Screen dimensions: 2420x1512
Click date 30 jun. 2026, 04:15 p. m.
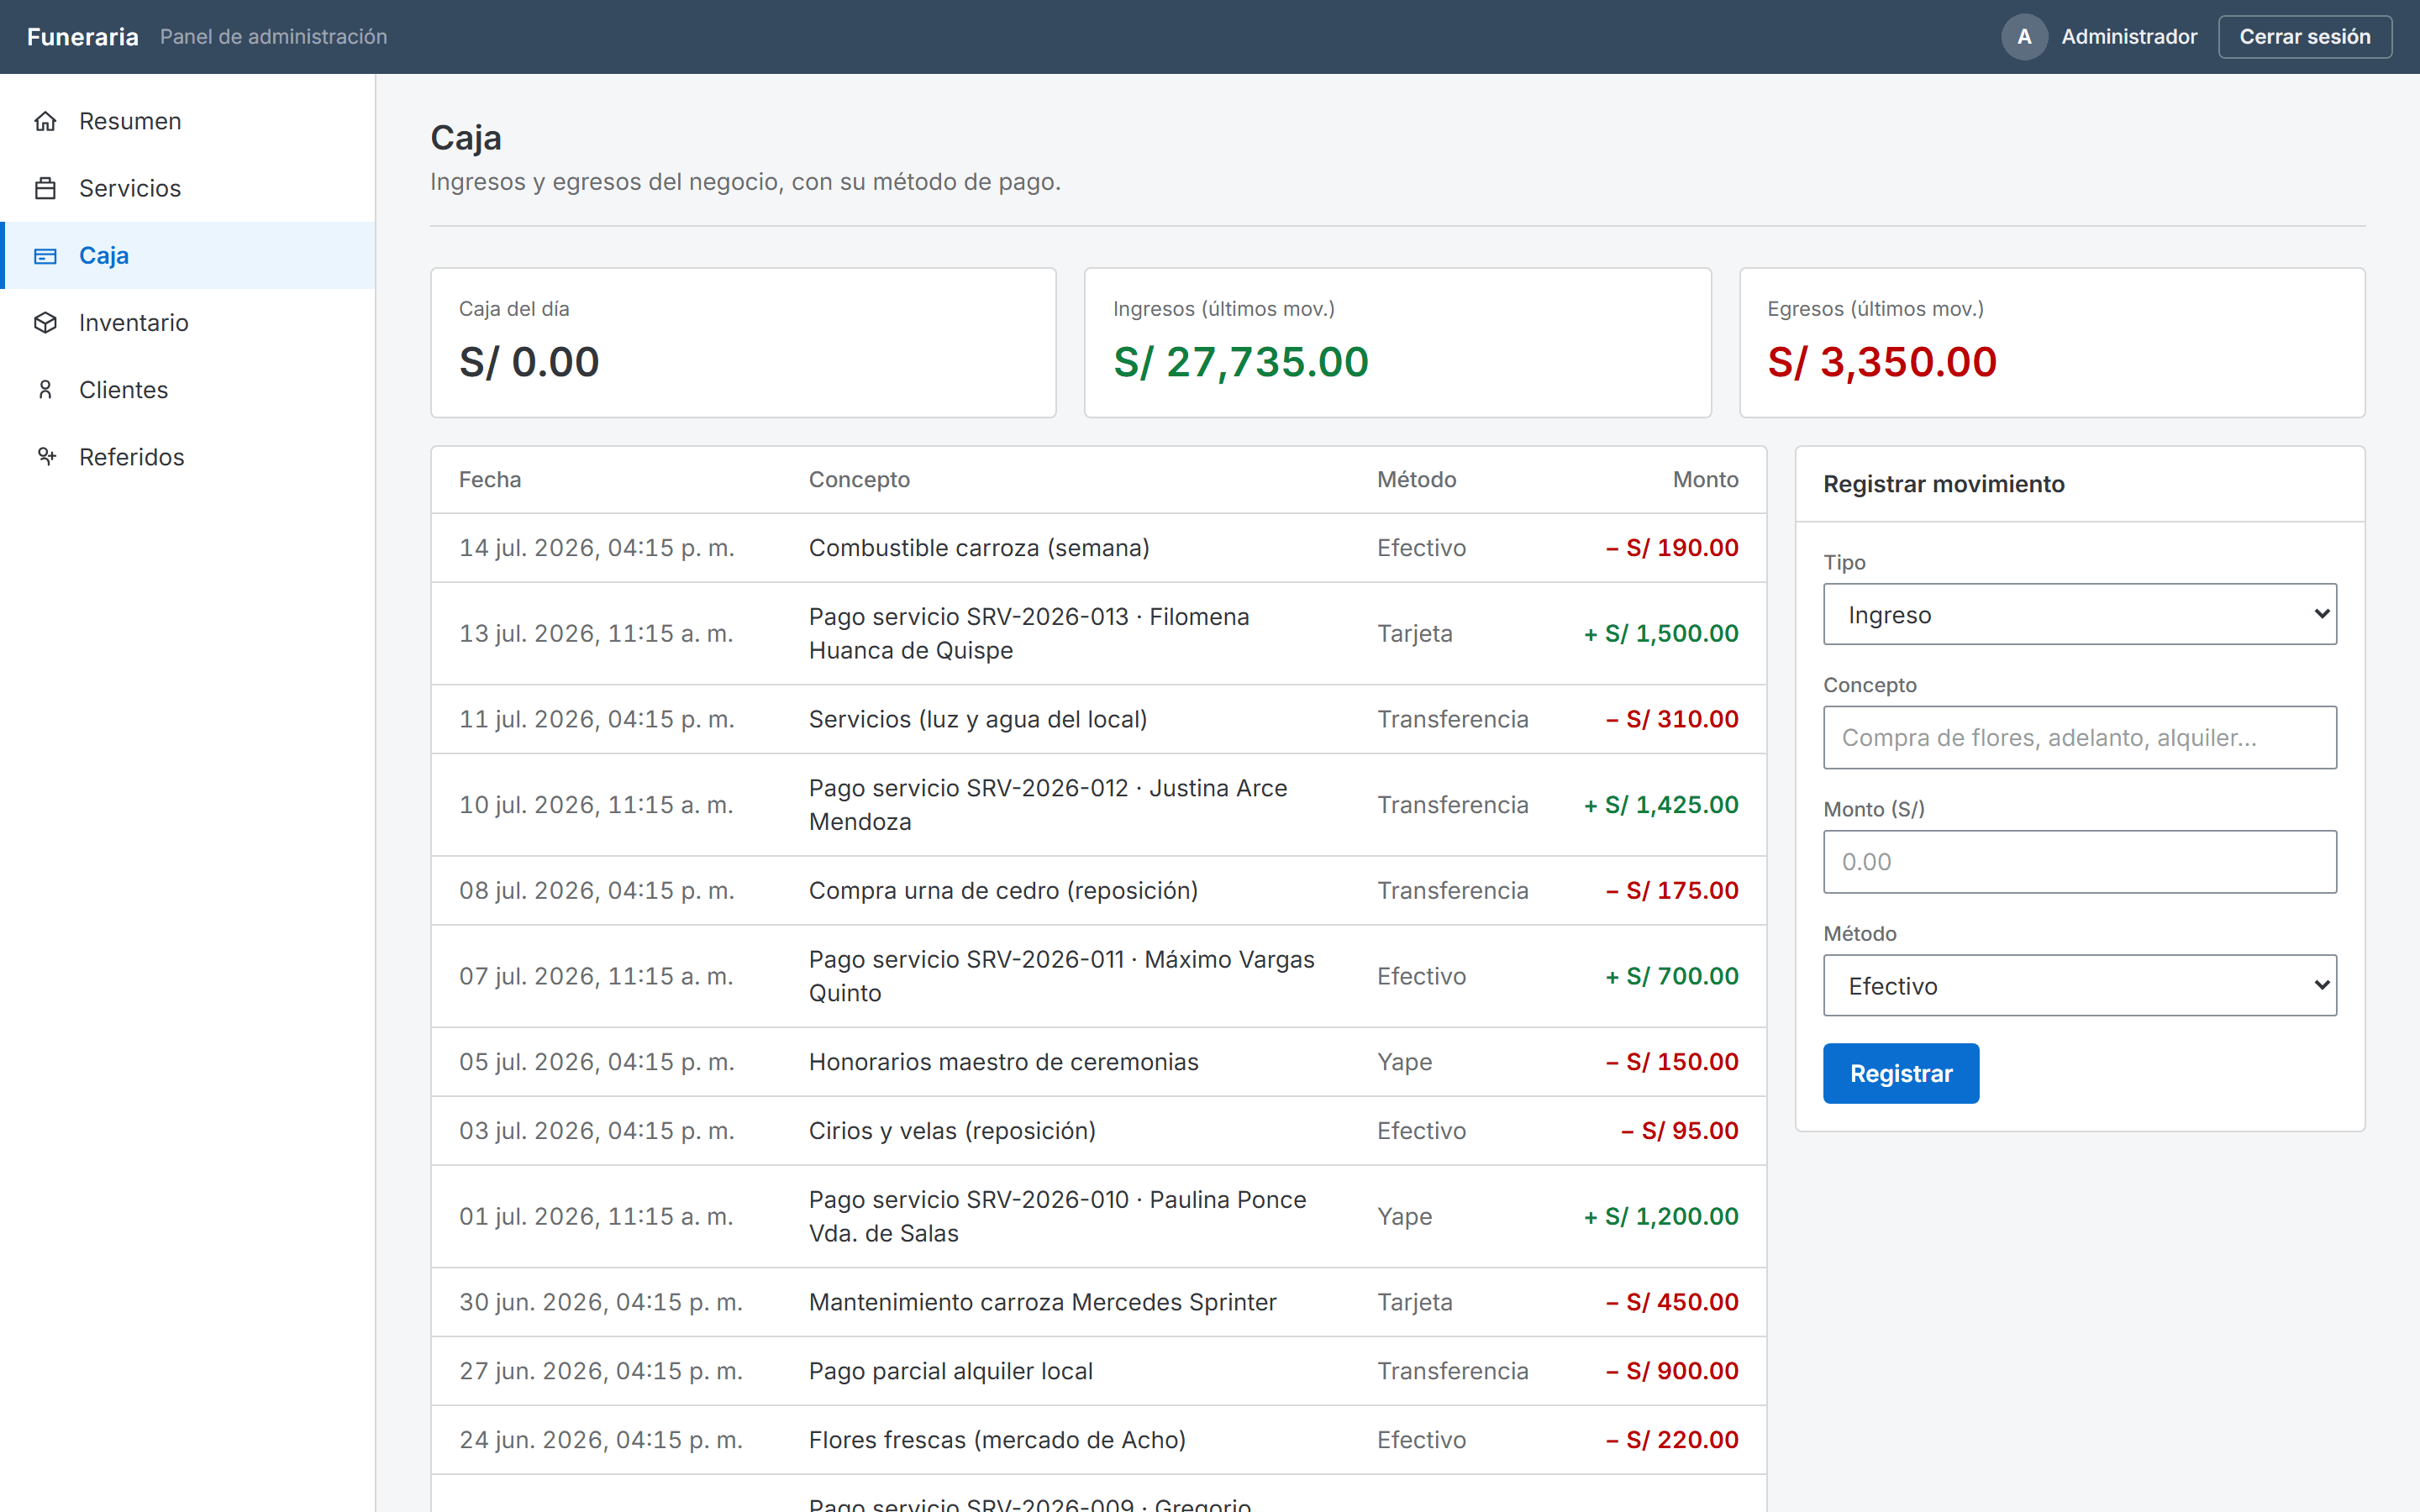601,1302
